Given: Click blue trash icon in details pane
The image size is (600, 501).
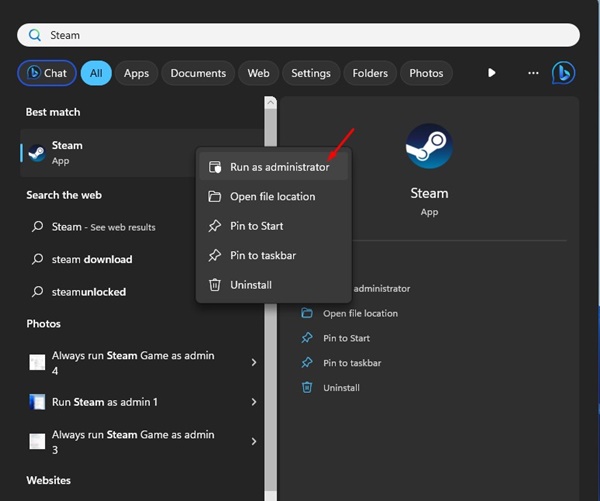Looking at the screenshot, I should coord(307,387).
